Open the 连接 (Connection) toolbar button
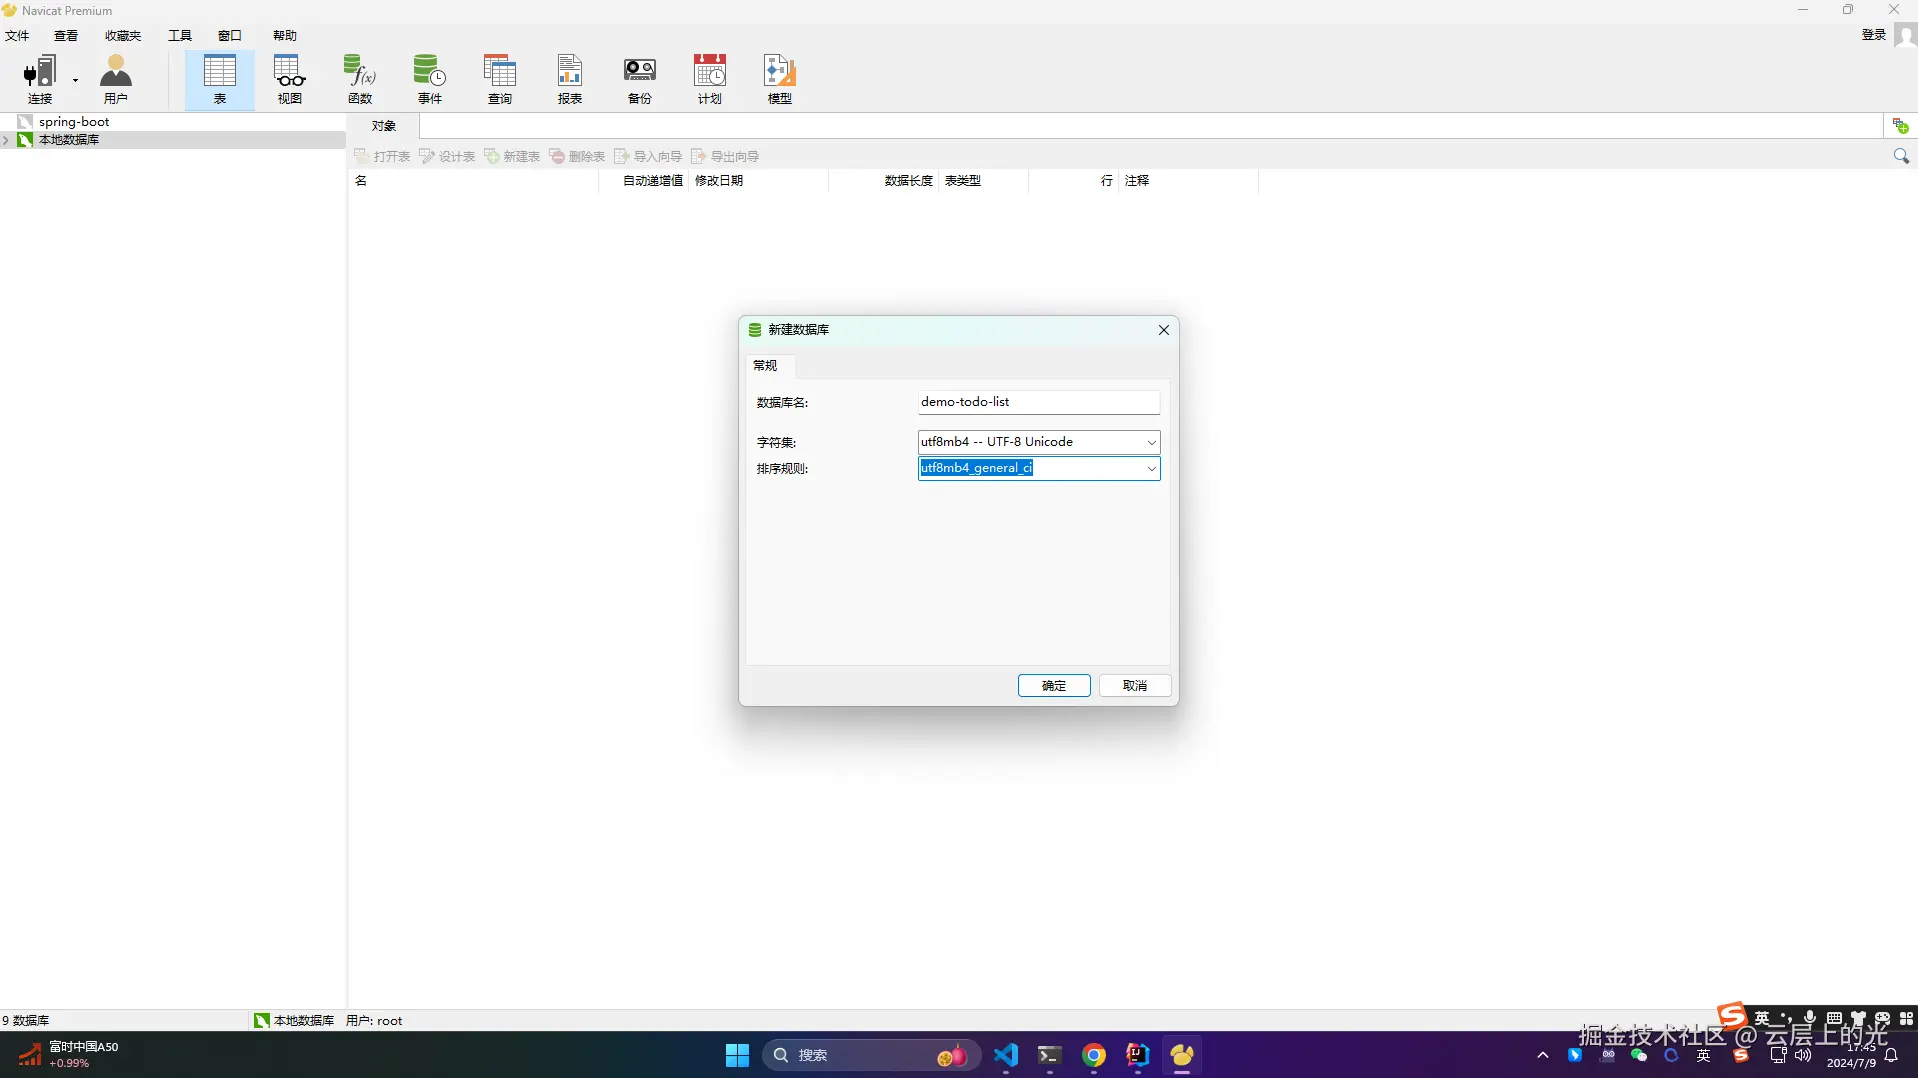This screenshot has width=1918, height=1078. click(40, 79)
